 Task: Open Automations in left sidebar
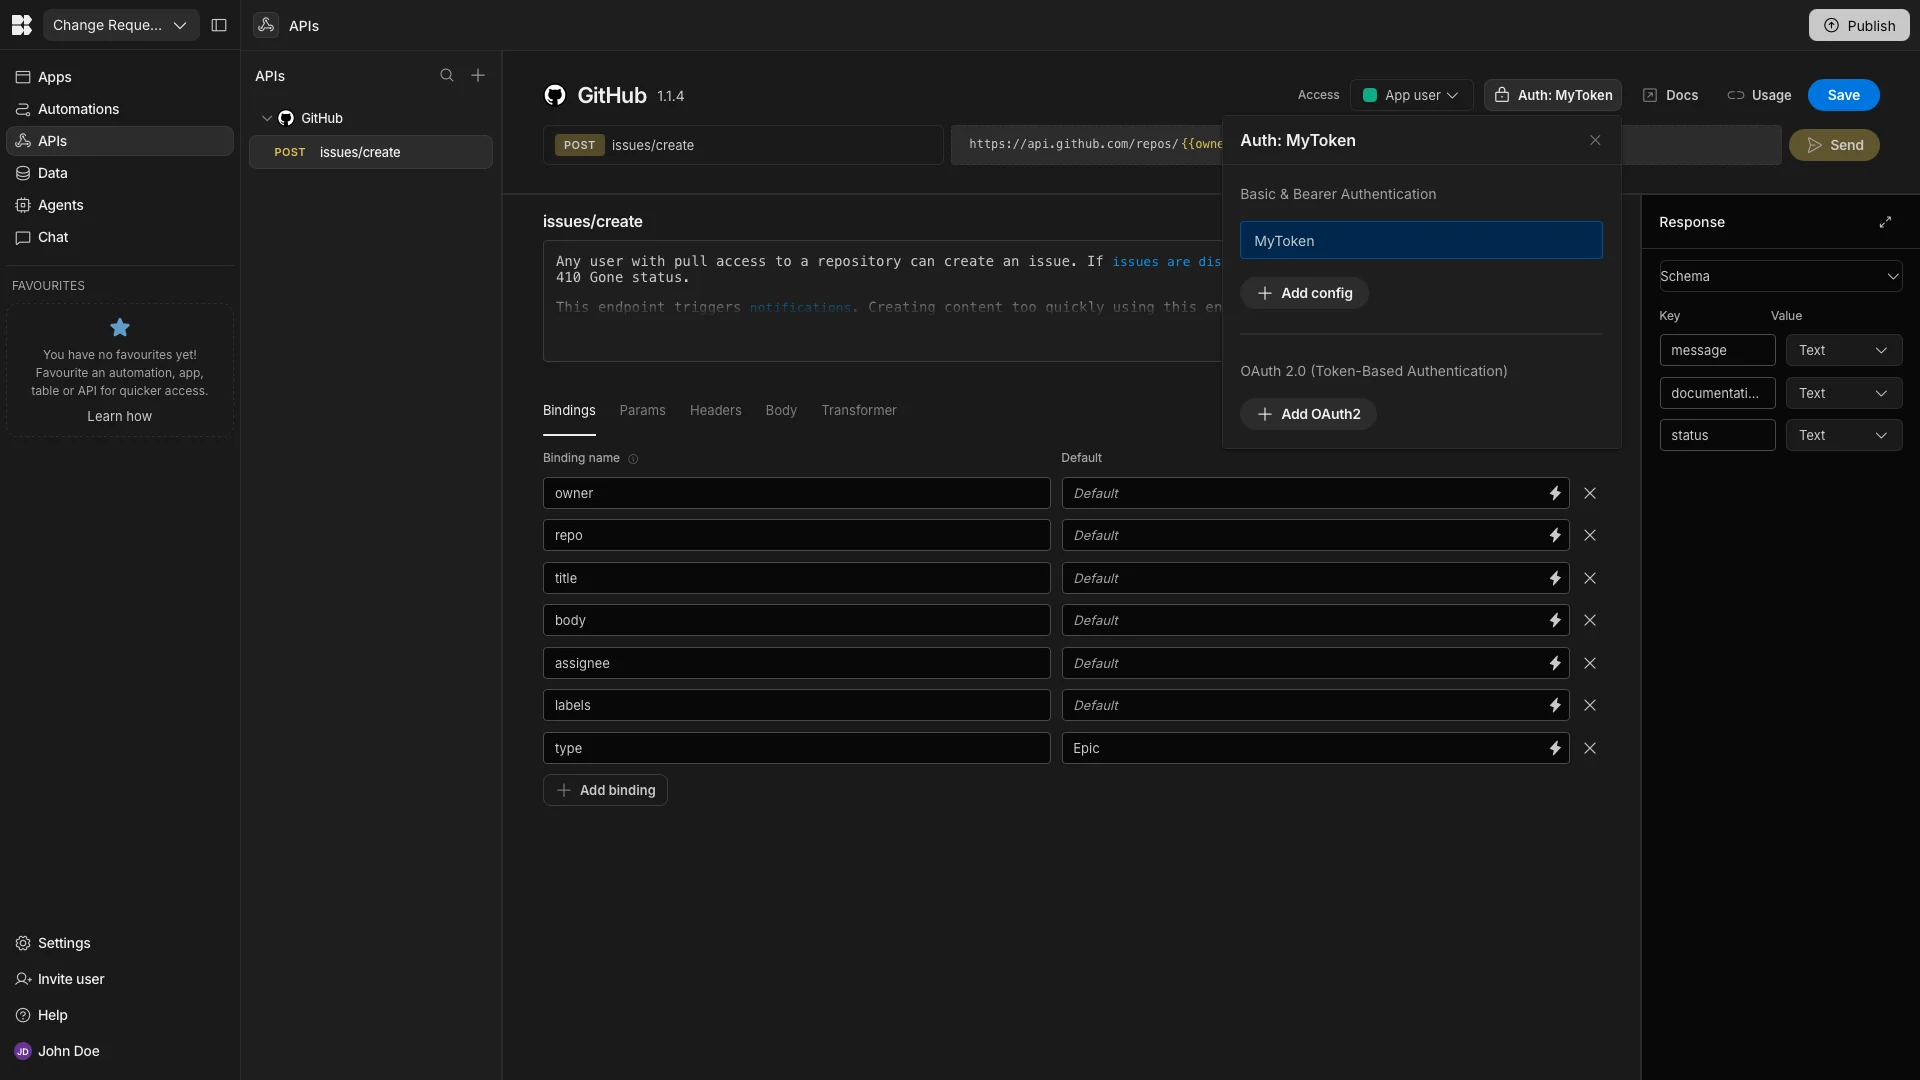78,109
